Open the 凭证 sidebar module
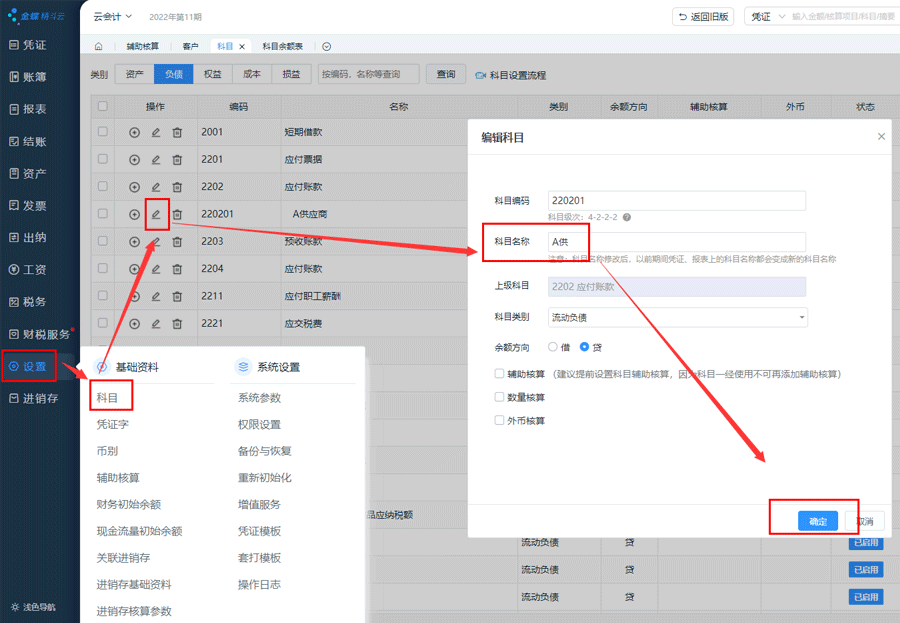This screenshot has width=900, height=623. point(28,45)
